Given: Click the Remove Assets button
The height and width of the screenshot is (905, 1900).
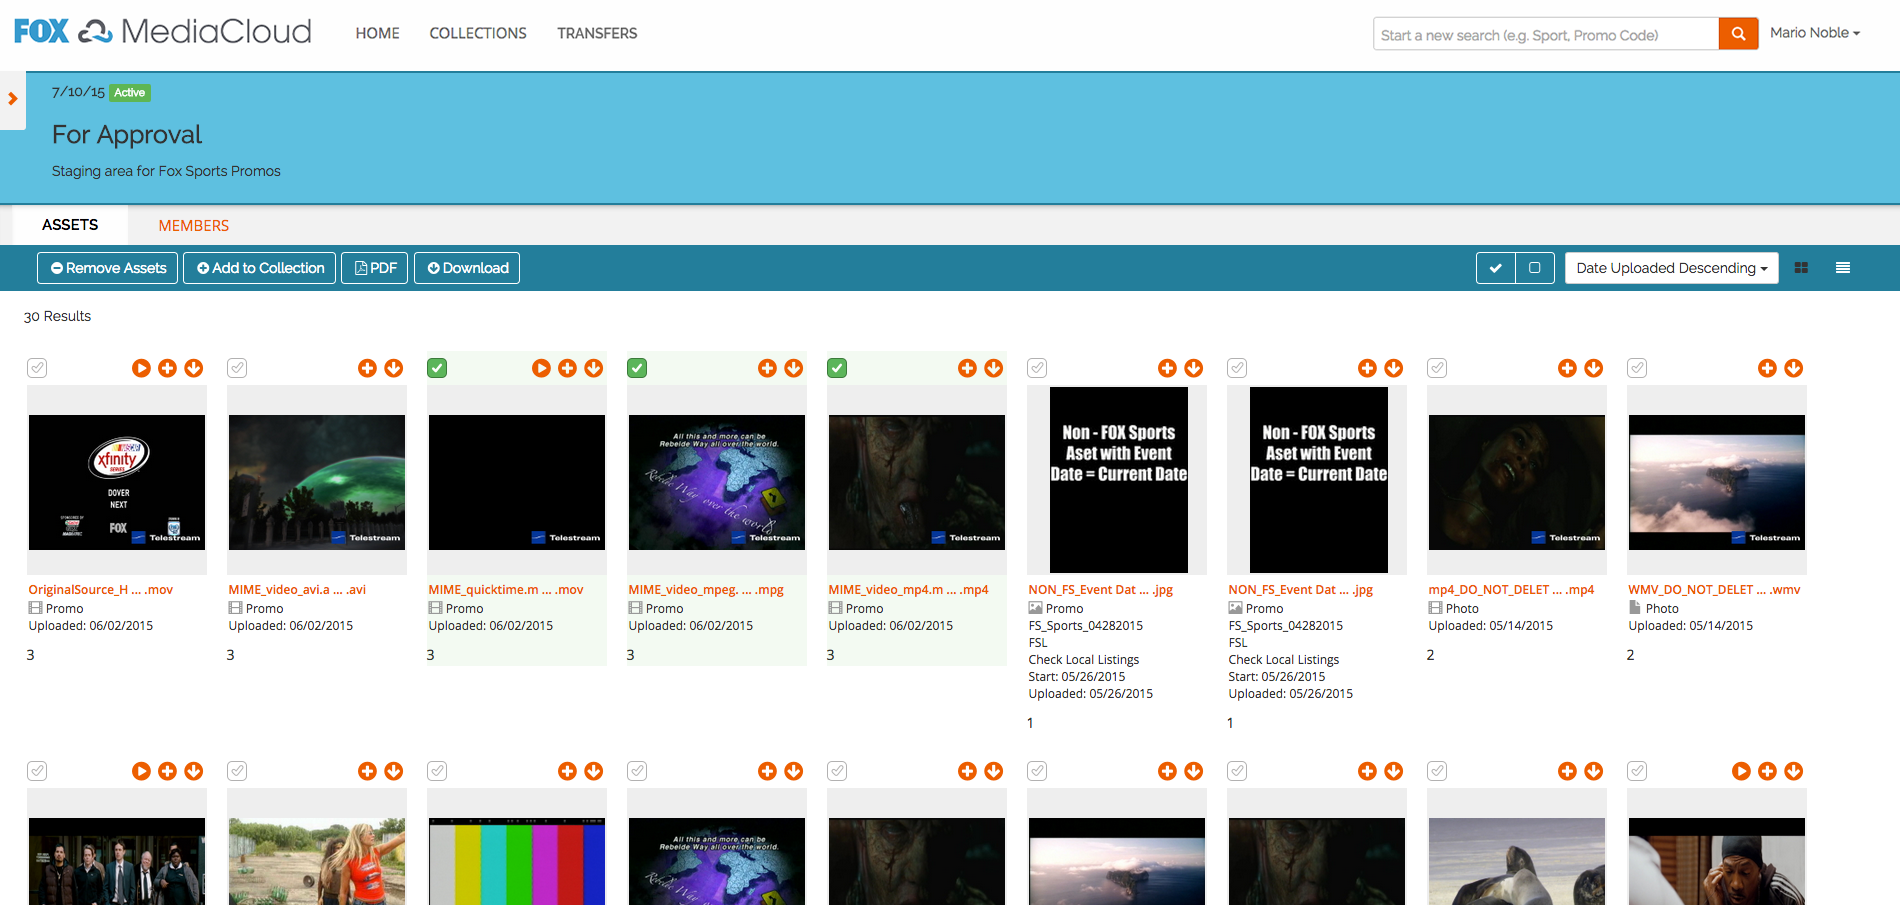Looking at the screenshot, I should (x=108, y=268).
